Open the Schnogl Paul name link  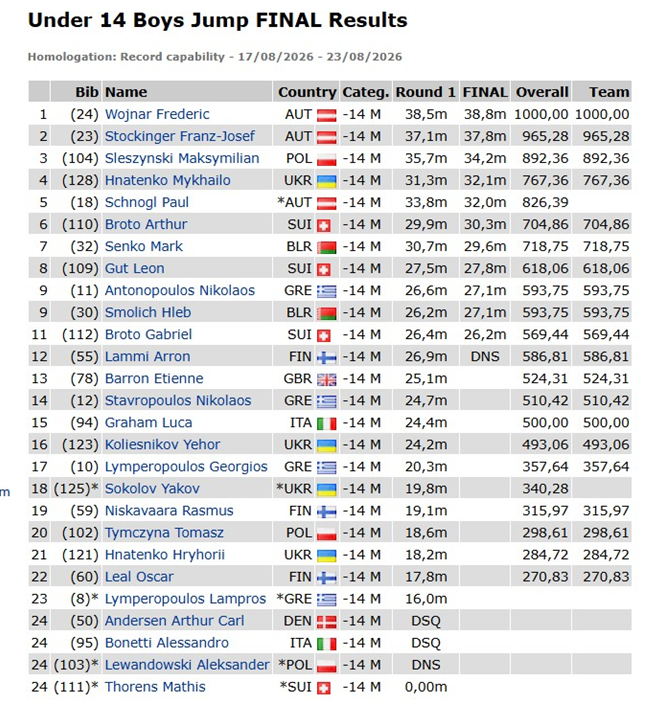coord(146,202)
